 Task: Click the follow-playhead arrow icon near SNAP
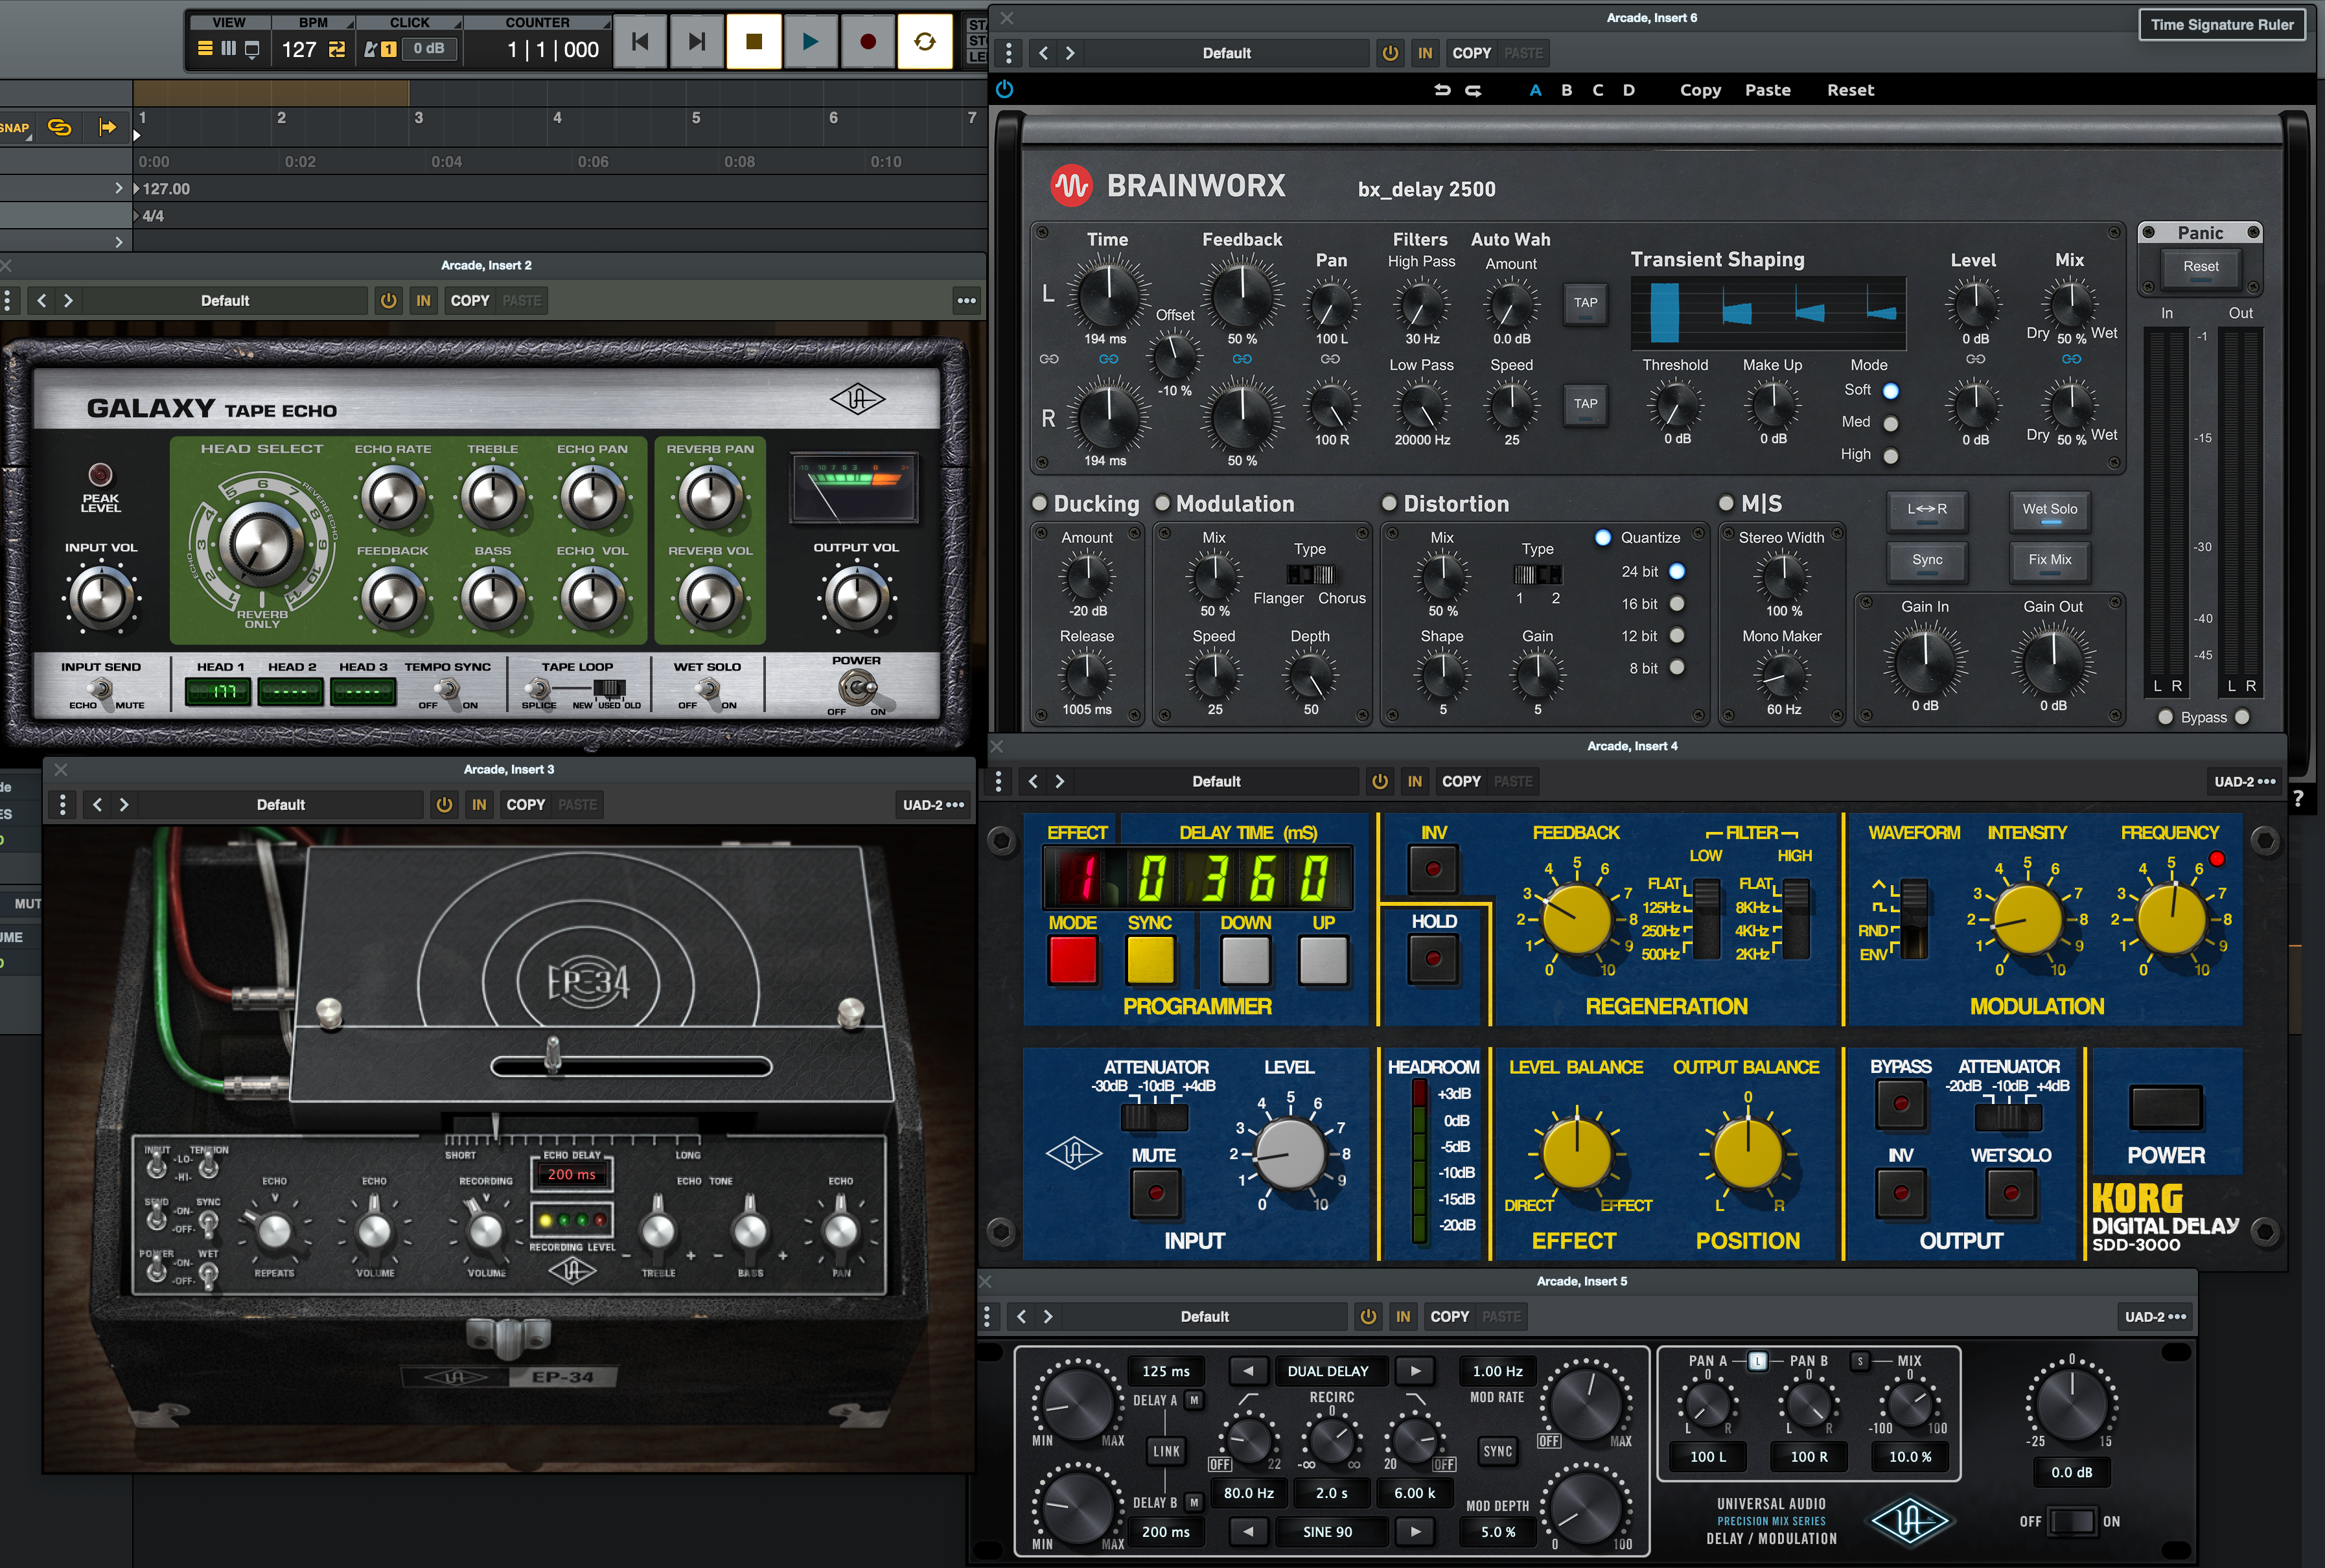tap(107, 127)
